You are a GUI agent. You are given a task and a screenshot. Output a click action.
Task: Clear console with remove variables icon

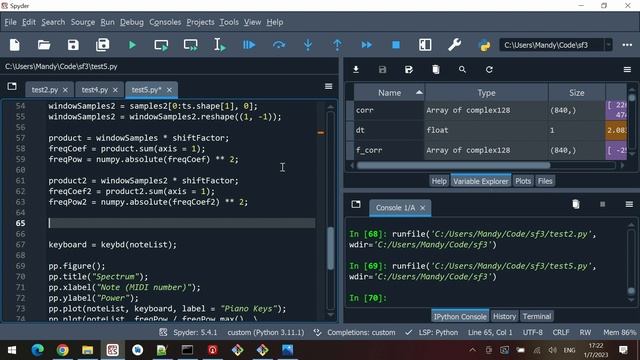576,204
